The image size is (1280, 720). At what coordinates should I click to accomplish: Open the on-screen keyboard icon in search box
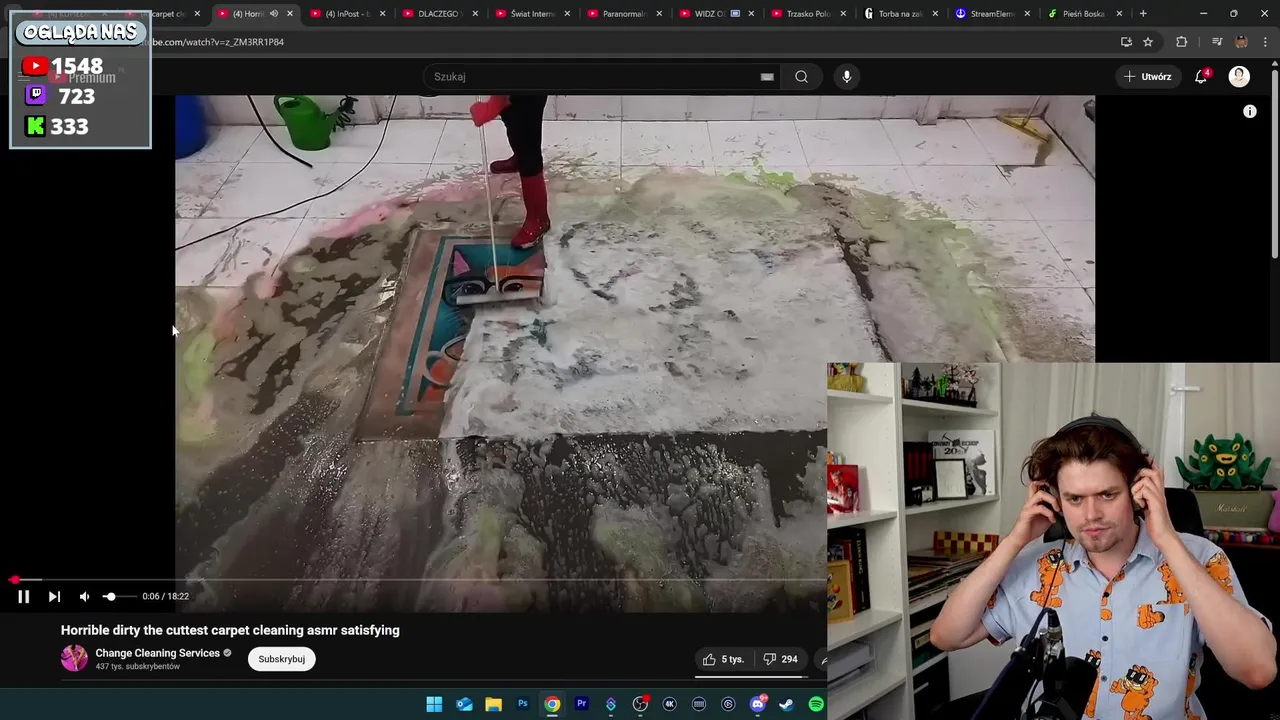pyautogui.click(x=767, y=77)
